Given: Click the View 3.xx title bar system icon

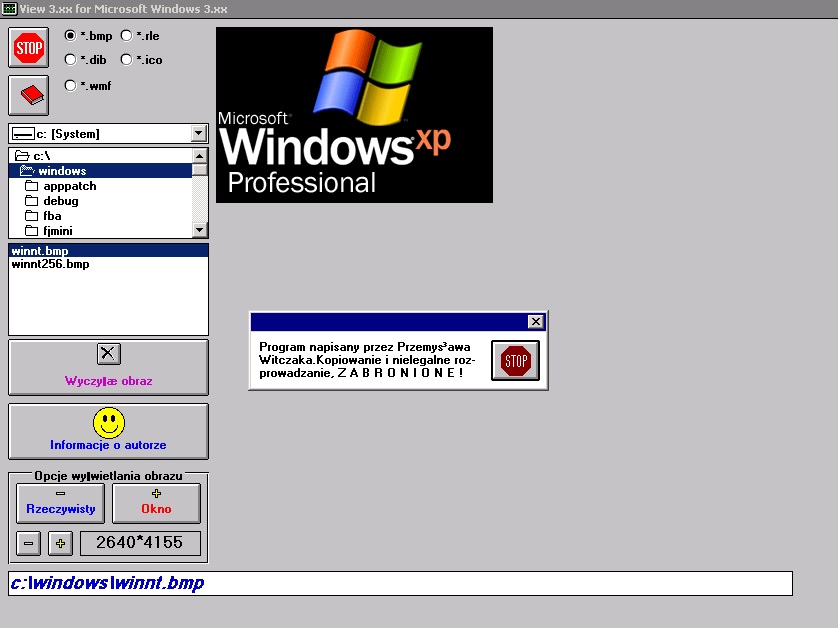Looking at the screenshot, I should (9, 9).
